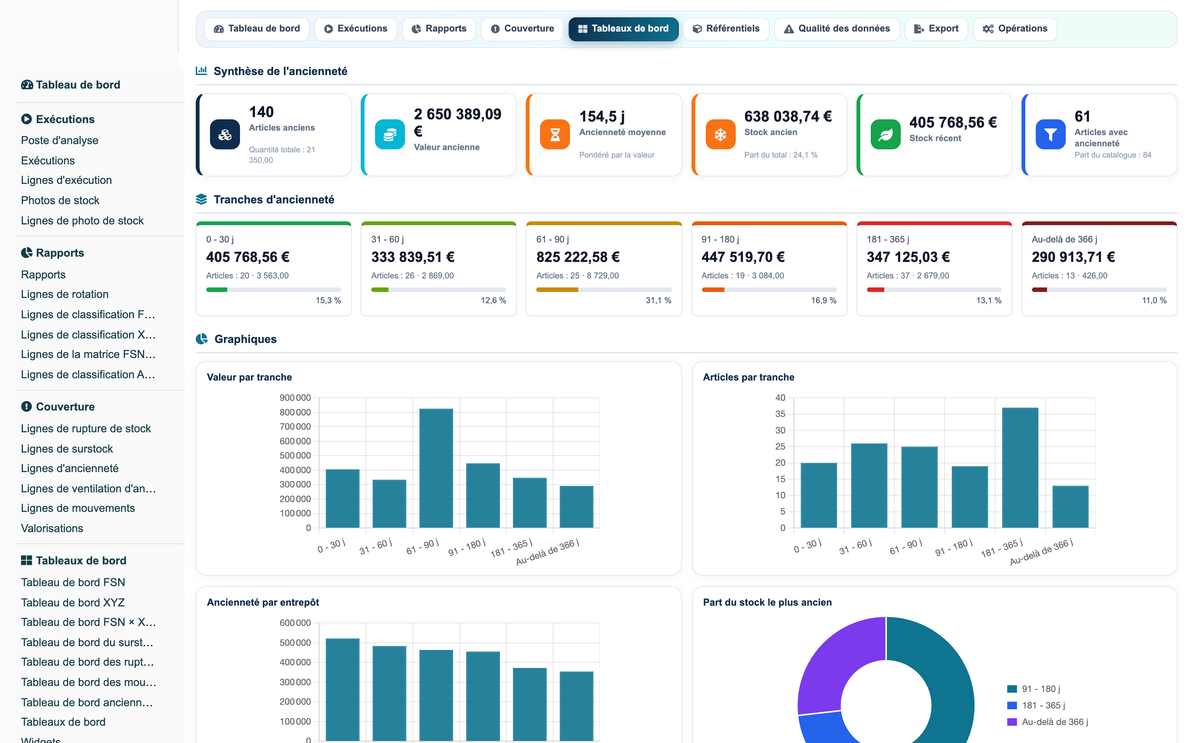Viewport: 1200px width, 743px height.
Task: Open Tableau de bord du surstock link
Action: 88,643
